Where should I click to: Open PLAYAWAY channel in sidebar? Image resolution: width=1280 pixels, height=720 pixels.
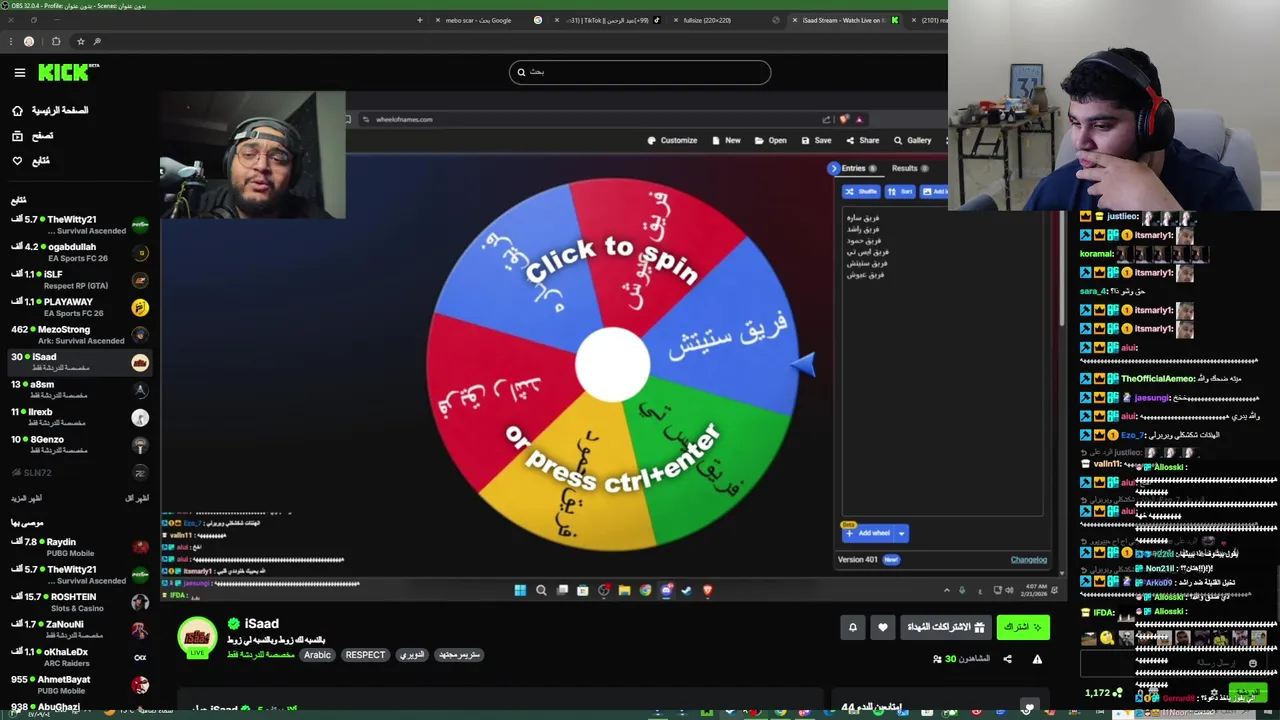[78, 307]
